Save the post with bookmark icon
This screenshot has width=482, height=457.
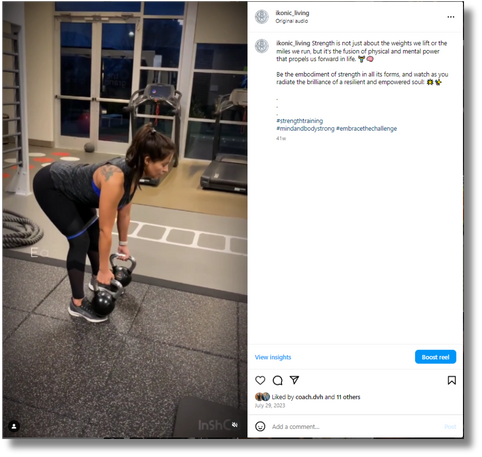(452, 380)
